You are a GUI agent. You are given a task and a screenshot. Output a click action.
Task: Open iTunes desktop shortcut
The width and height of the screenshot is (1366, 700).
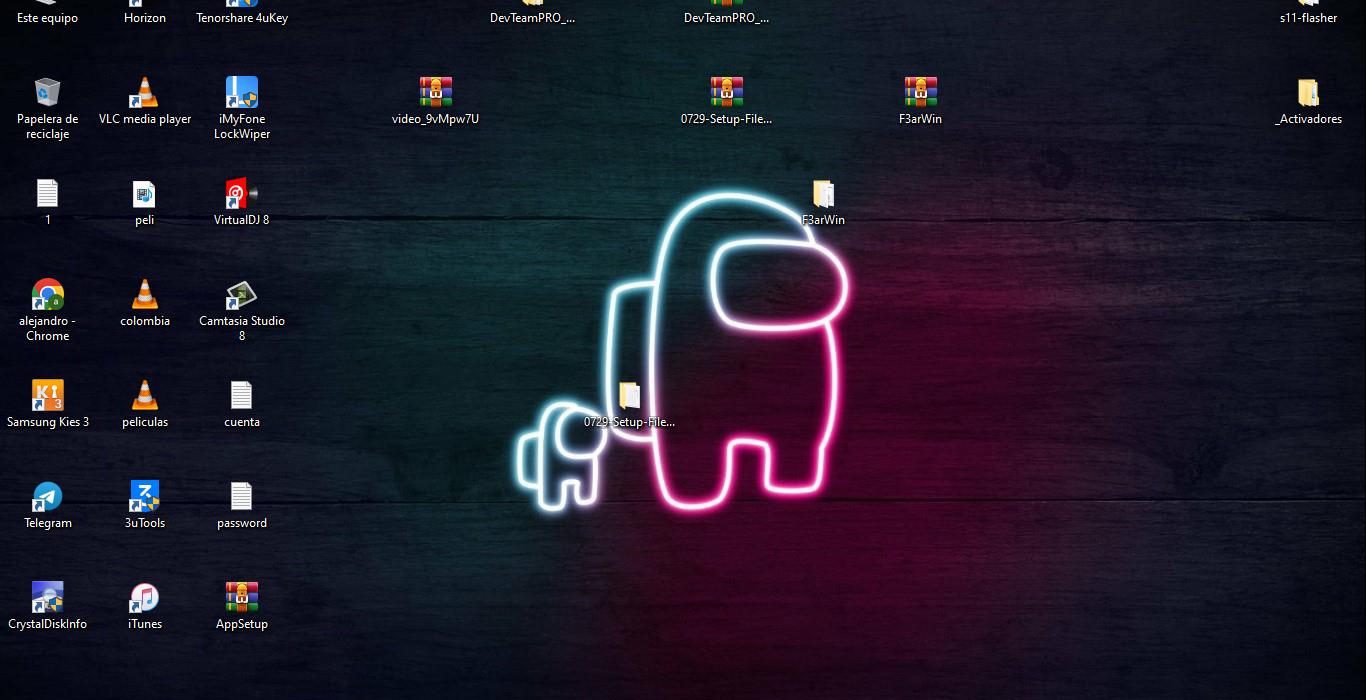point(144,598)
